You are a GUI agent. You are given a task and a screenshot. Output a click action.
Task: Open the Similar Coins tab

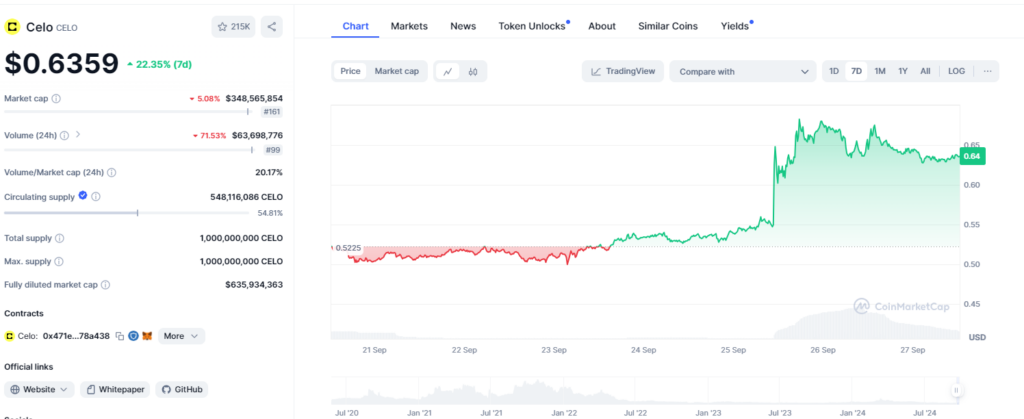point(667,26)
